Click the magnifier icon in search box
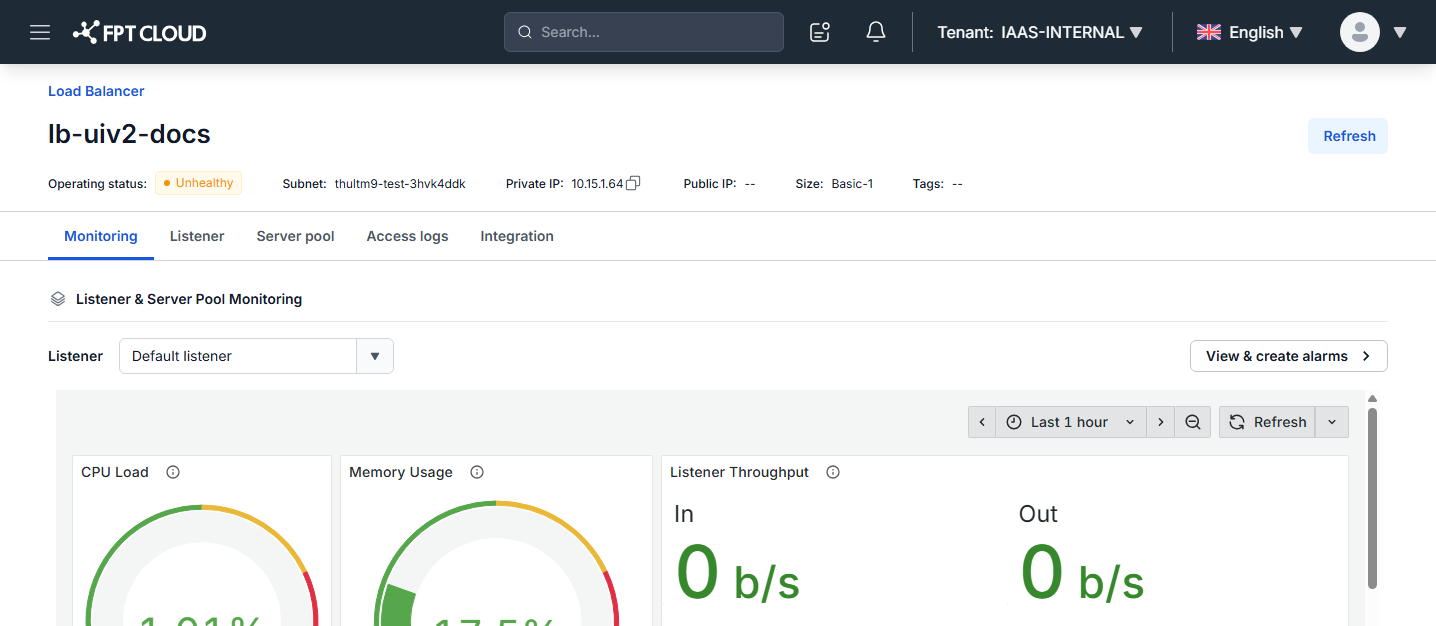This screenshot has height=626, width=1436. click(x=524, y=32)
